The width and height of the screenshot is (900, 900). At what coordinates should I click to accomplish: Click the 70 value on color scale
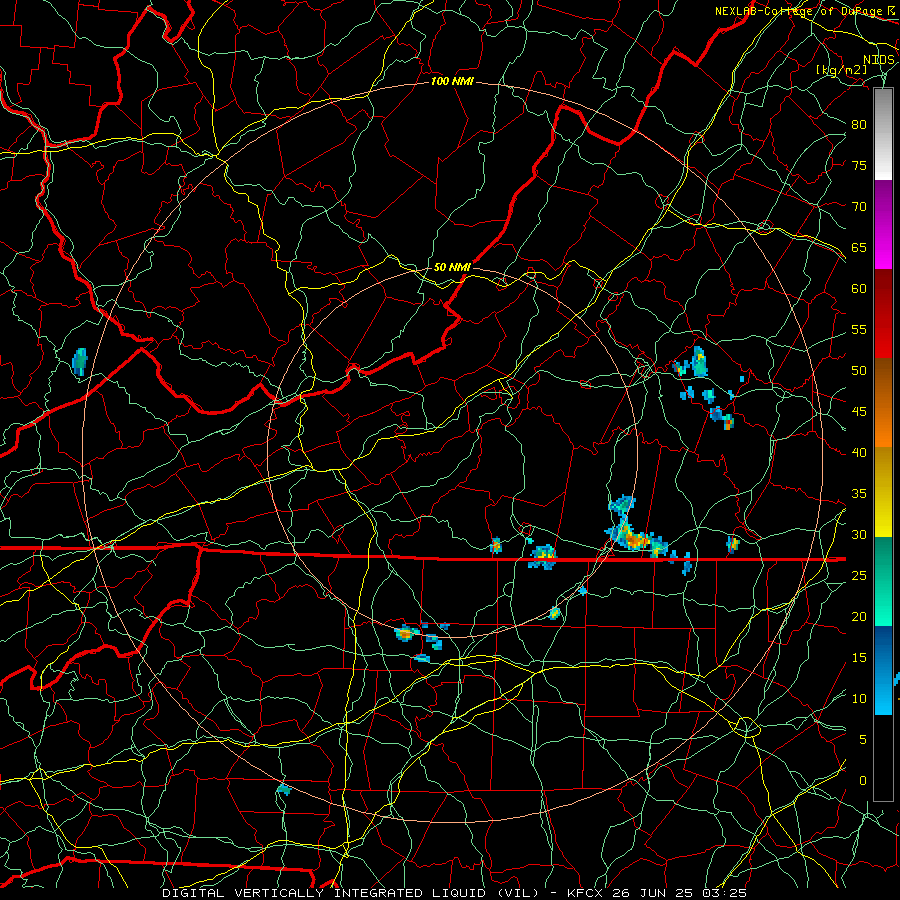tap(859, 207)
